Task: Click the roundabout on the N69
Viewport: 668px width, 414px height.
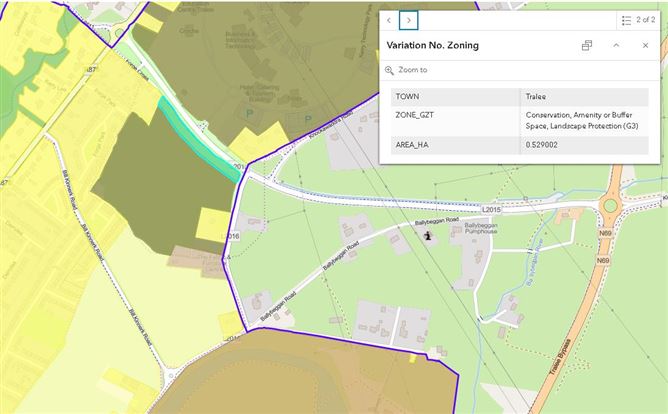Action: (x=609, y=207)
